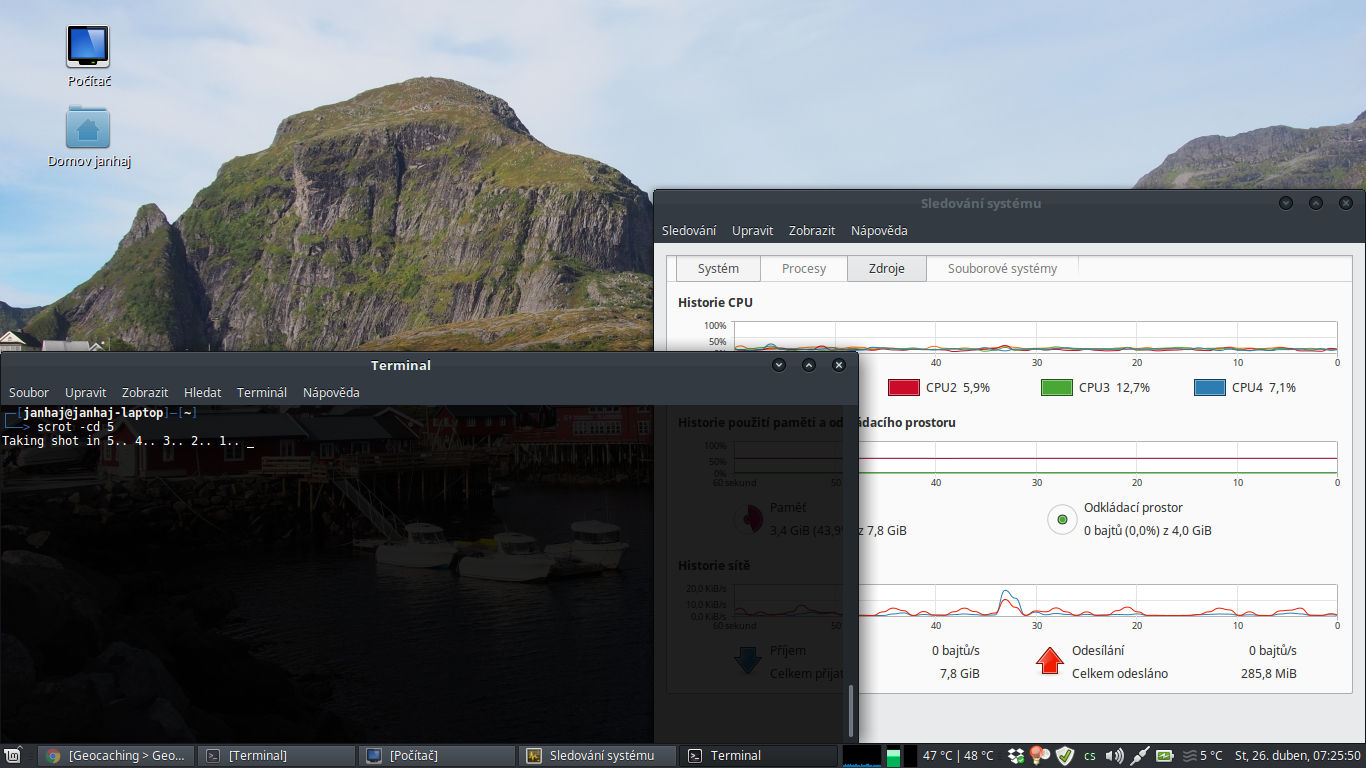
Task: Change the red CPU2 color swatch
Action: [x=904, y=387]
